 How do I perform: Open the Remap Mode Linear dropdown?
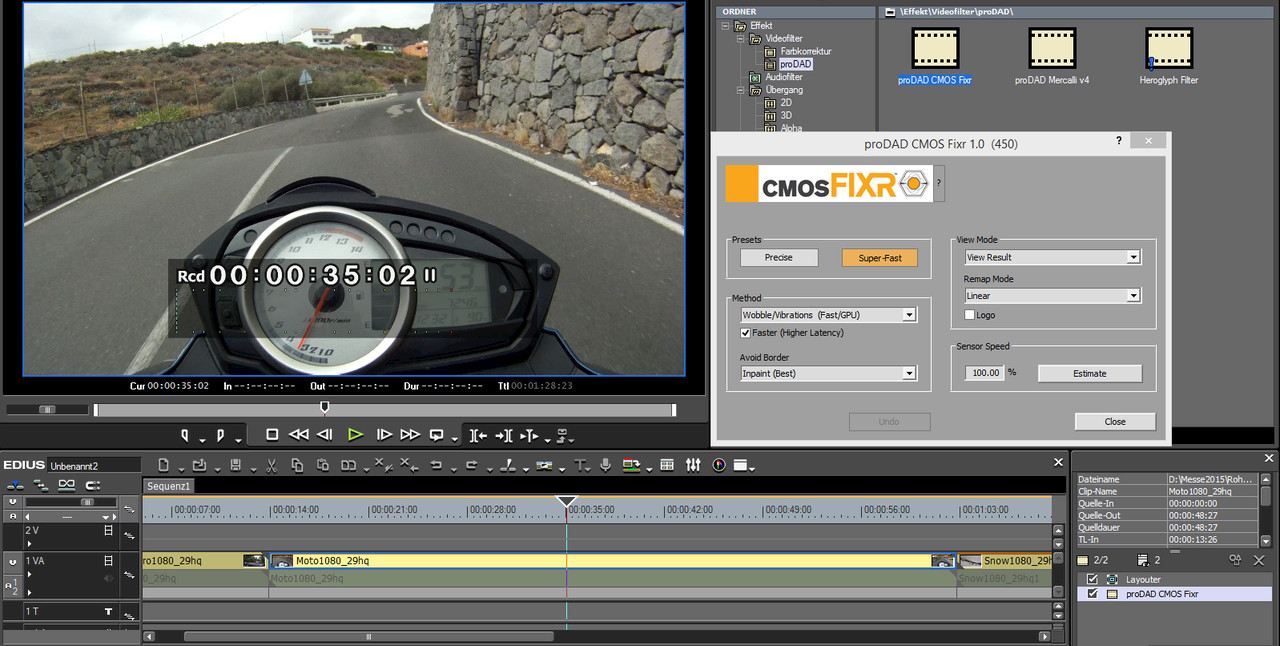coord(1052,296)
